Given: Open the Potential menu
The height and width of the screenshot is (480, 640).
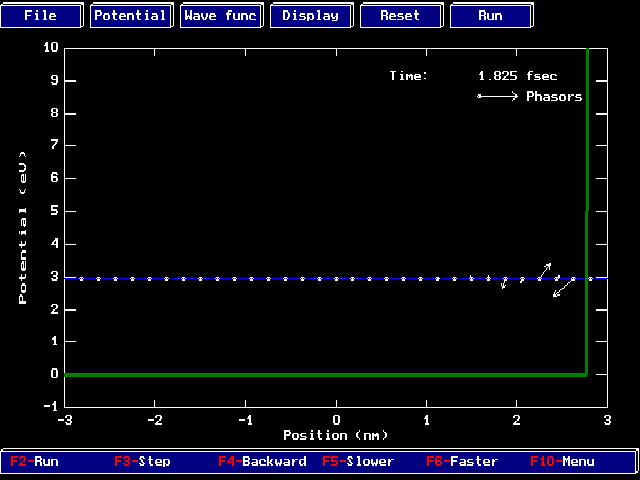Looking at the screenshot, I should click(131, 16).
